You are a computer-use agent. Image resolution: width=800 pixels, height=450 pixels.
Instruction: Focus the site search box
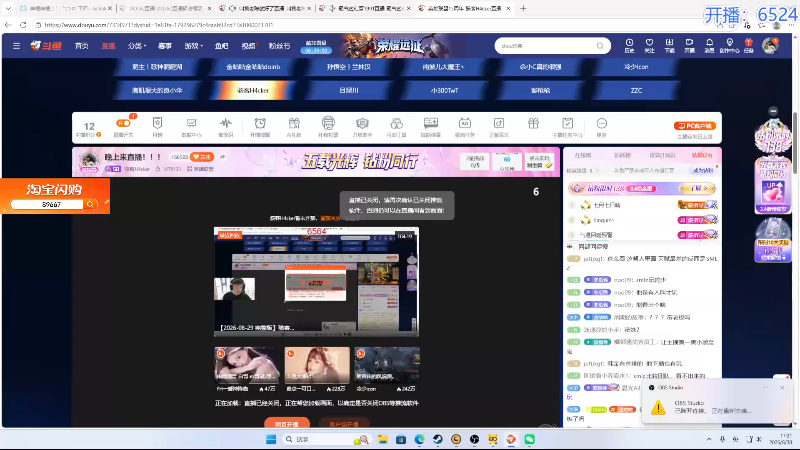point(546,46)
